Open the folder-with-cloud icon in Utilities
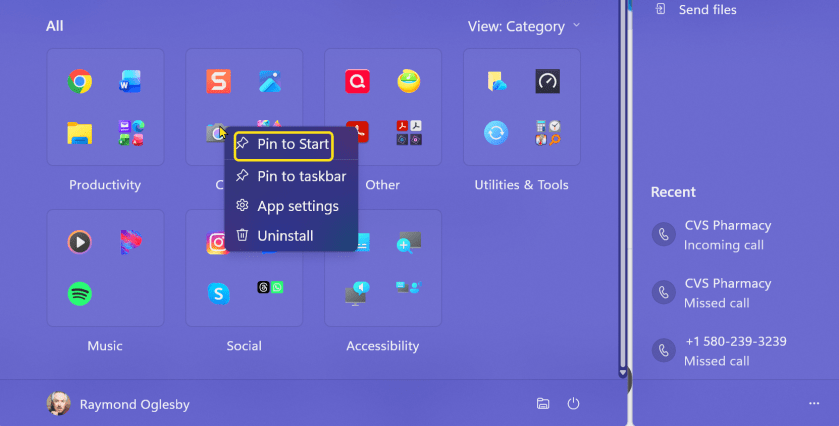 pyautogui.click(x=497, y=81)
